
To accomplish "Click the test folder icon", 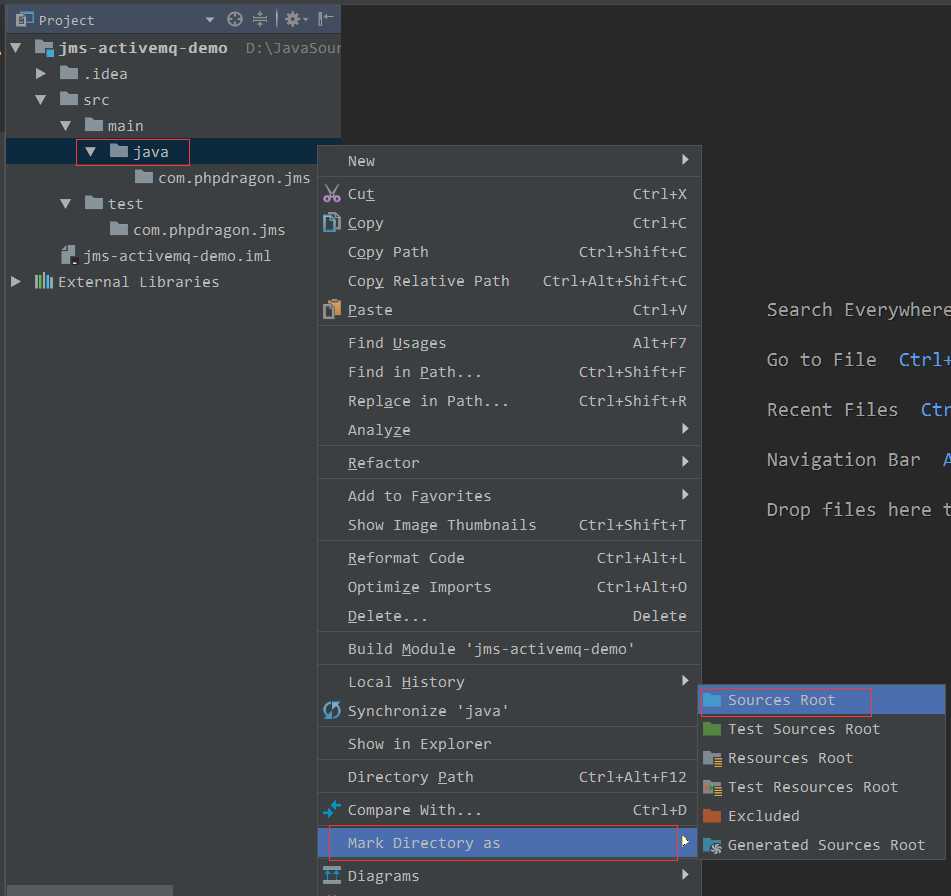I will pos(94,203).
